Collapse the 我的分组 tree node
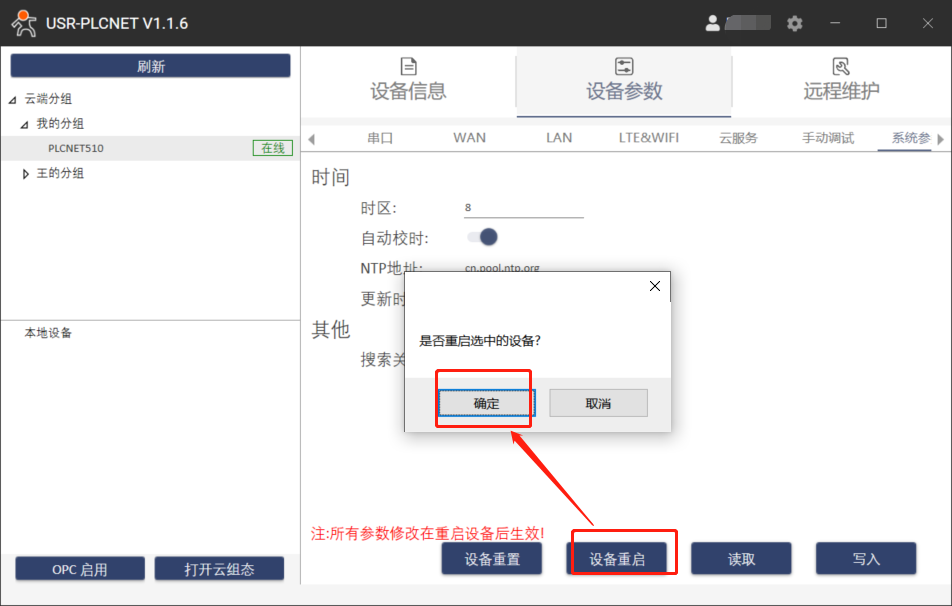The width and height of the screenshot is (952, 606). (25, 124)
